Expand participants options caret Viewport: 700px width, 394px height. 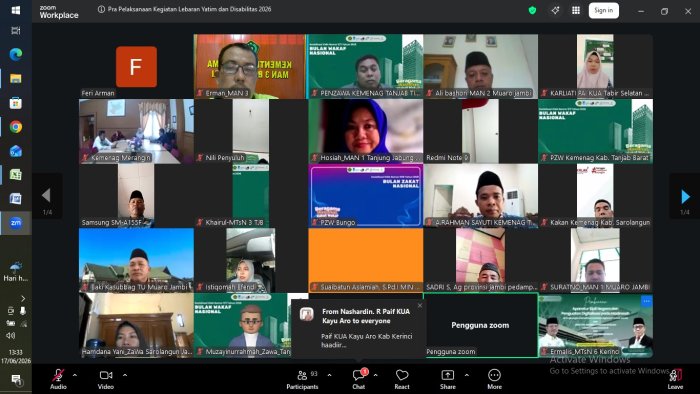coord(329,375)
